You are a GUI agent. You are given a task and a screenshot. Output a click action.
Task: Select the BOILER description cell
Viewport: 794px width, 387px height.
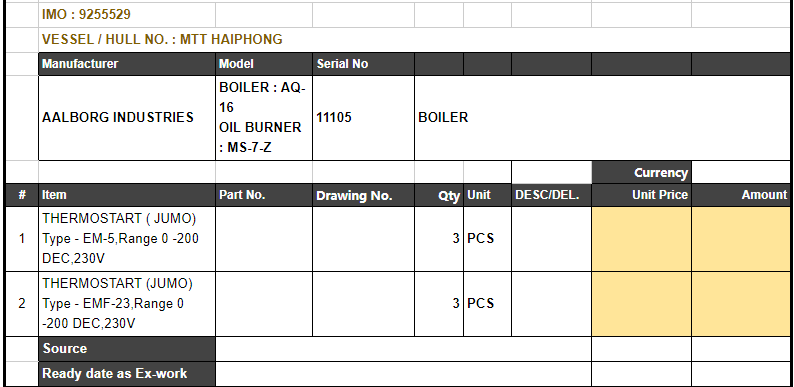tap(602, 118)
